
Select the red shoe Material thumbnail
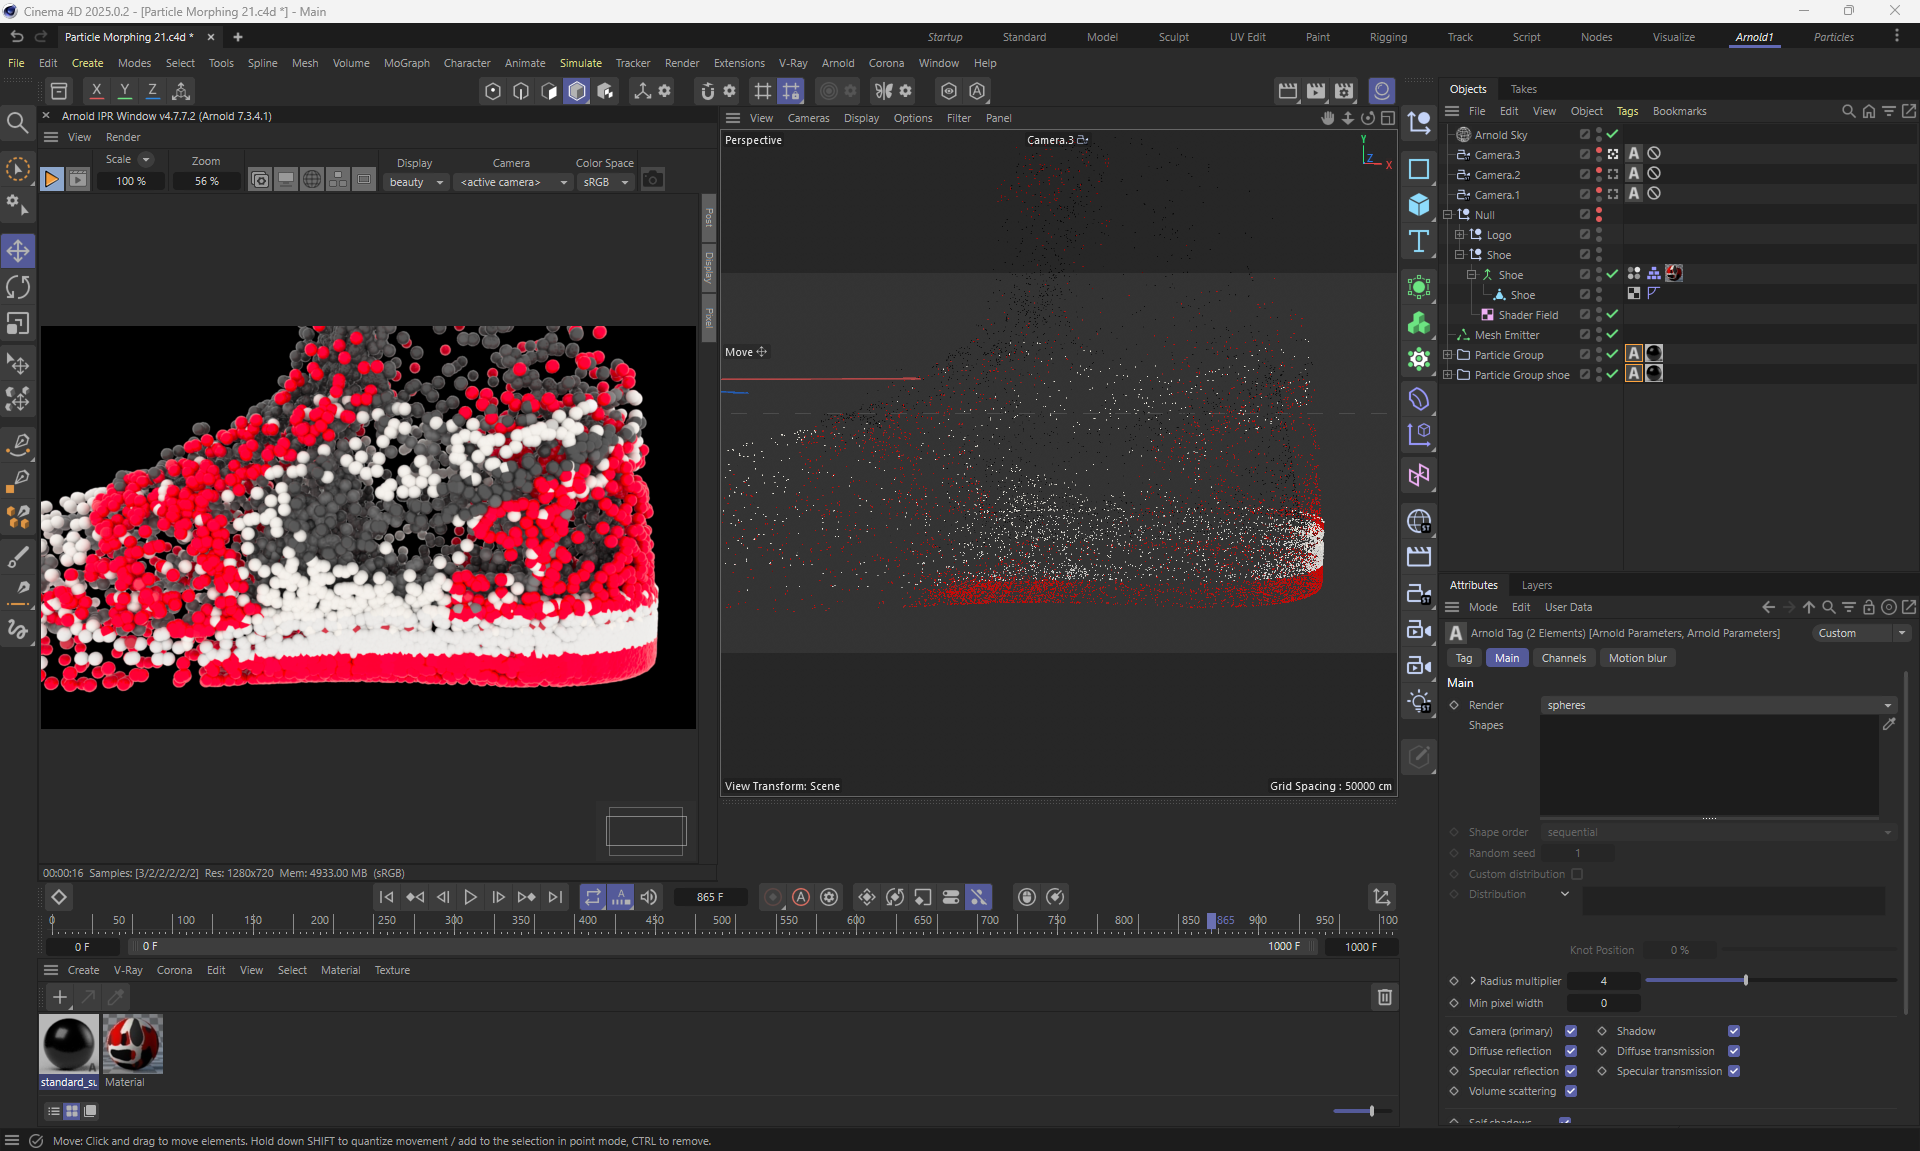pyautogui.click(x=132, y=1043)
